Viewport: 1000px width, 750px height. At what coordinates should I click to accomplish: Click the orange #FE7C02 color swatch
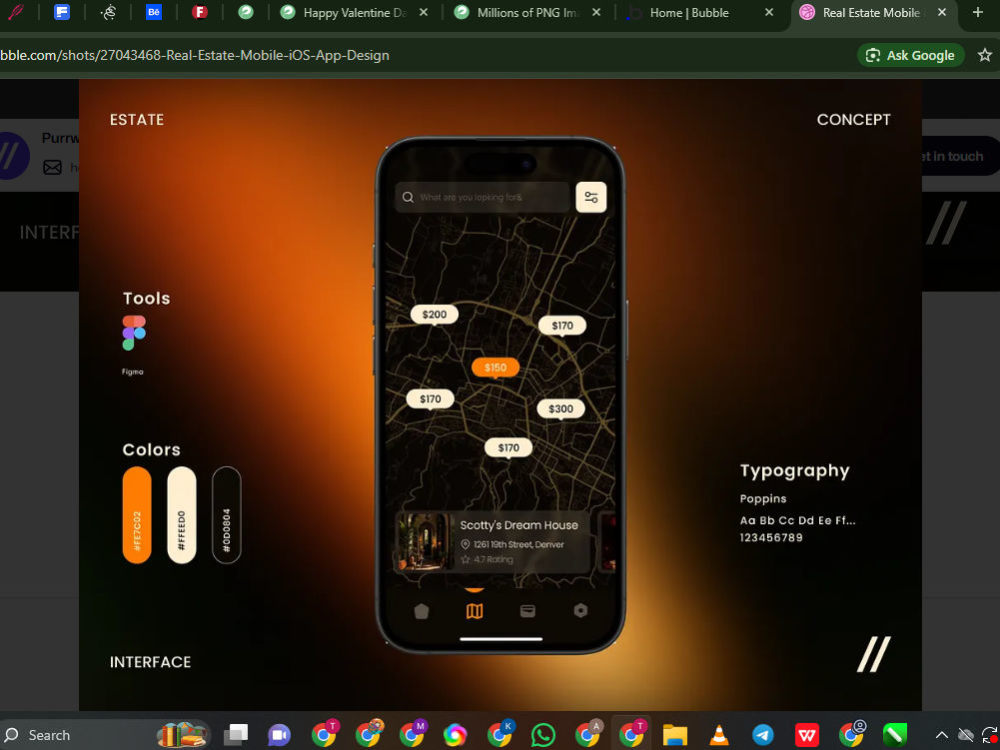[x=137, y=515]
